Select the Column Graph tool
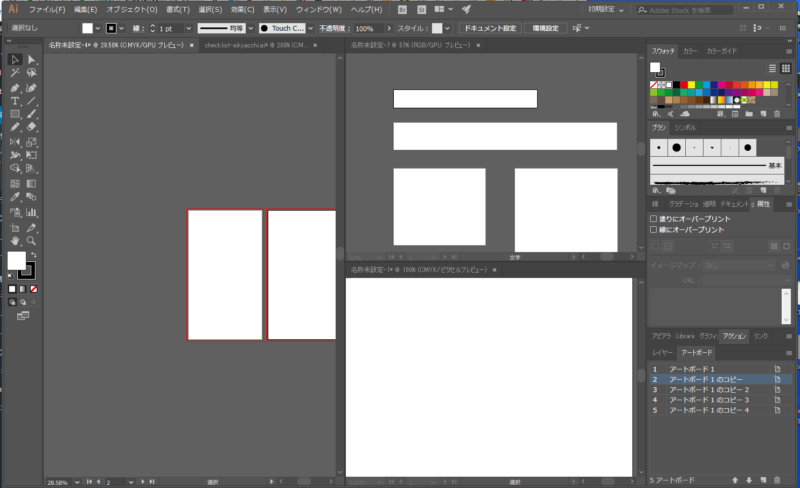Viewport: 800px width, 488px height. [x=31, y=212]
